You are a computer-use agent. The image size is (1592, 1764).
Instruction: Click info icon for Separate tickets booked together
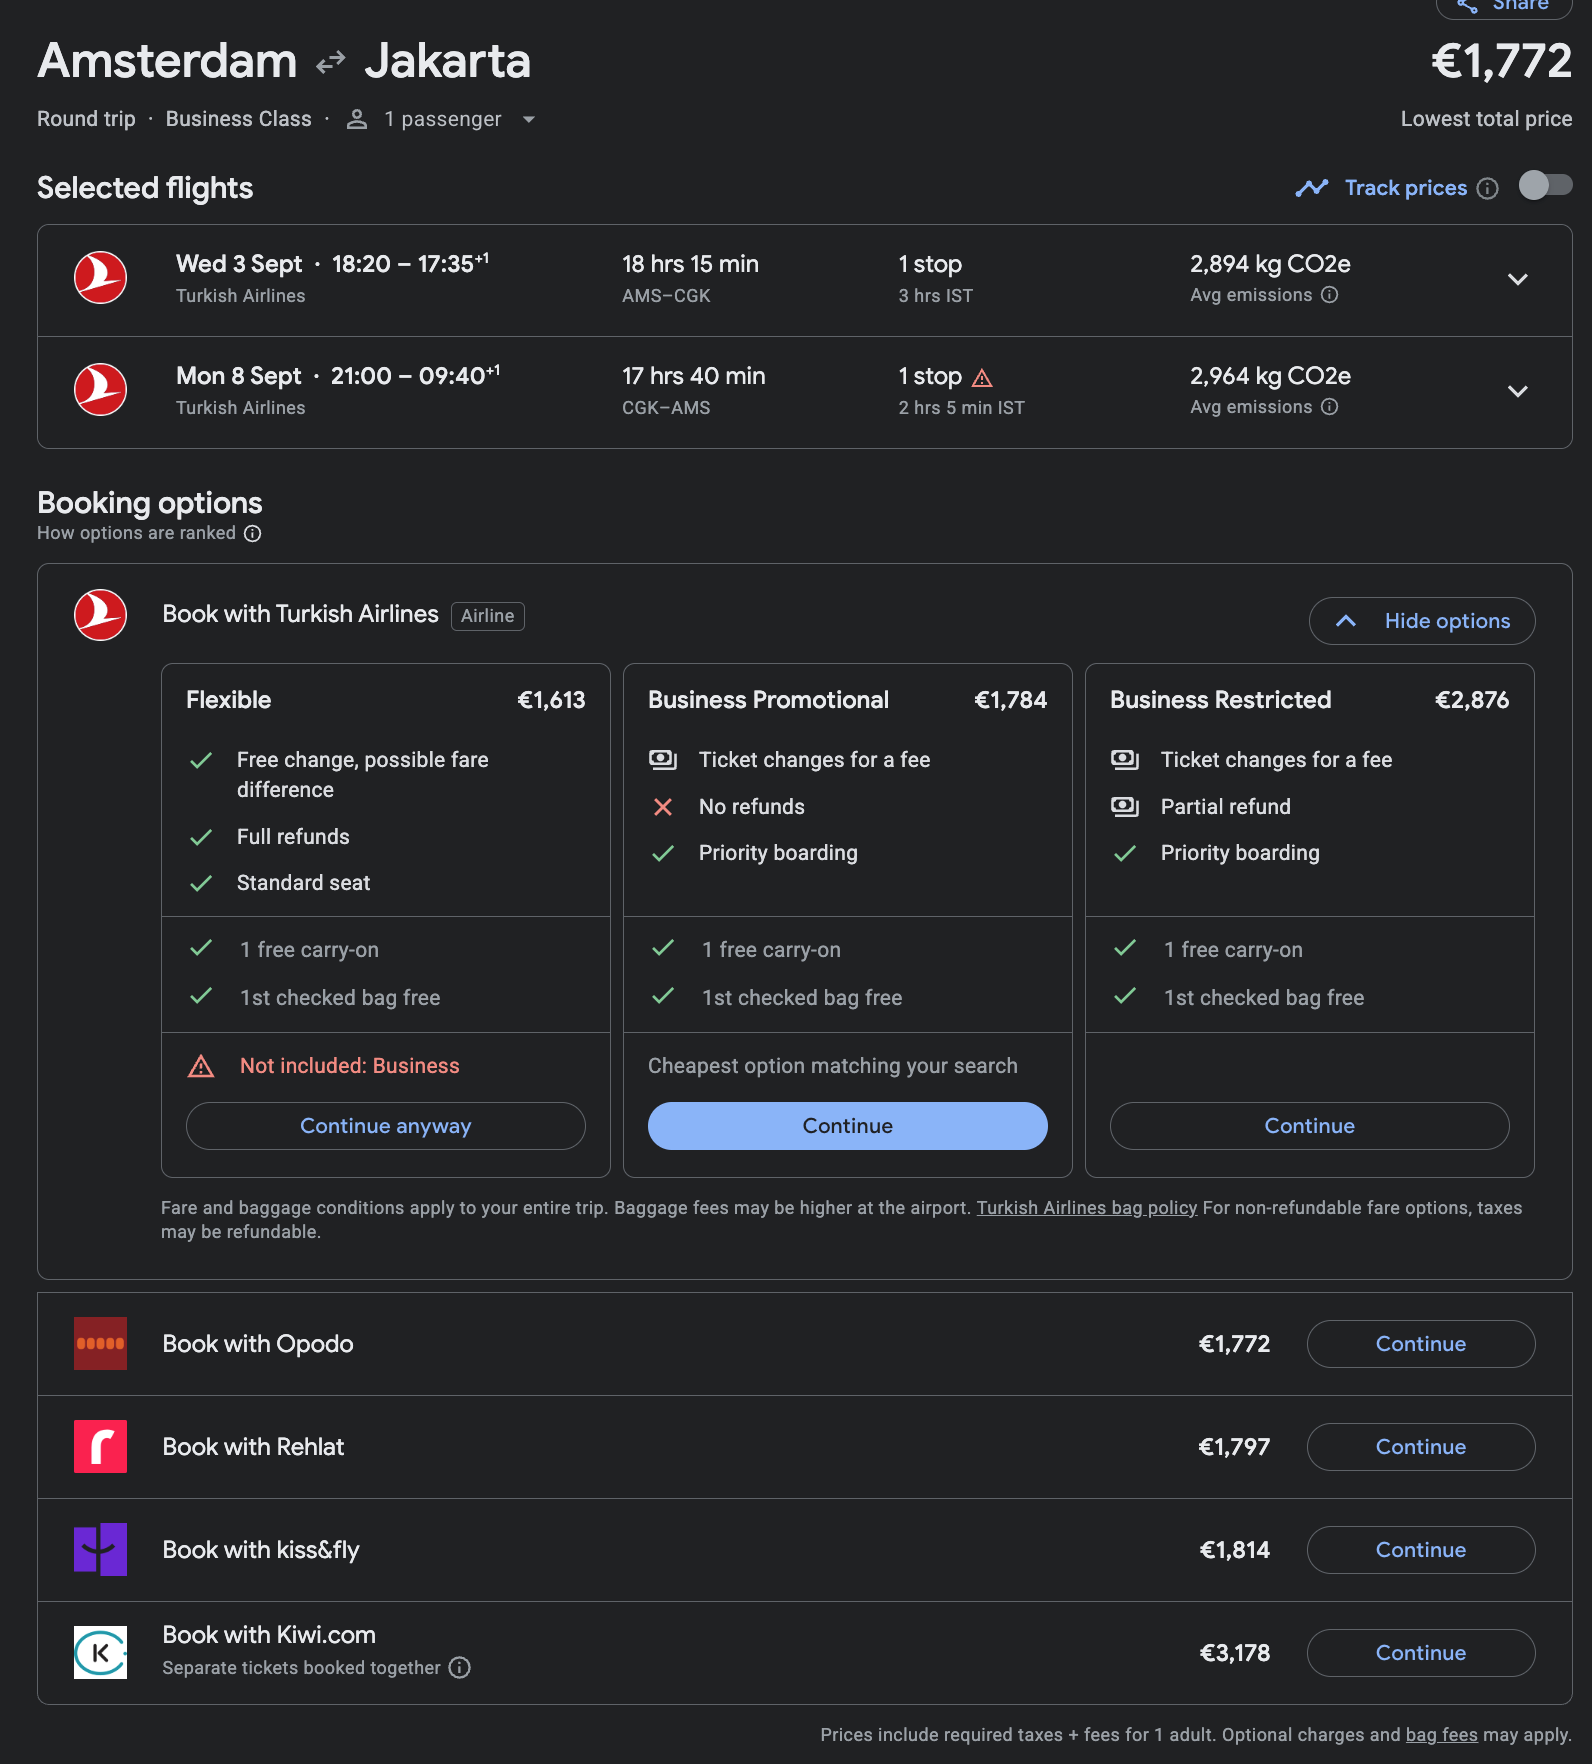459,1668
